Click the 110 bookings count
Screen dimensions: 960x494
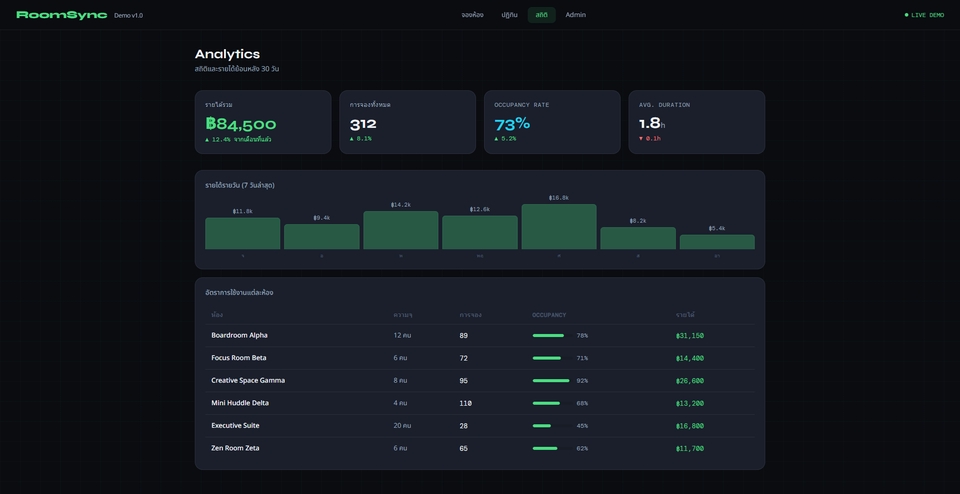click(465, 403)
